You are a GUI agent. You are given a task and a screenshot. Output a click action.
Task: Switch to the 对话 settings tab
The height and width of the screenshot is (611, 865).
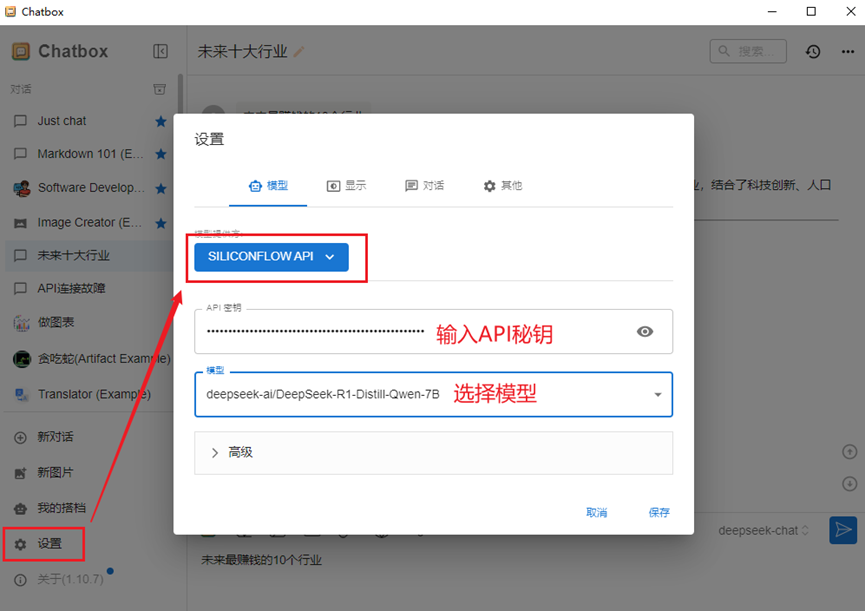424,186
